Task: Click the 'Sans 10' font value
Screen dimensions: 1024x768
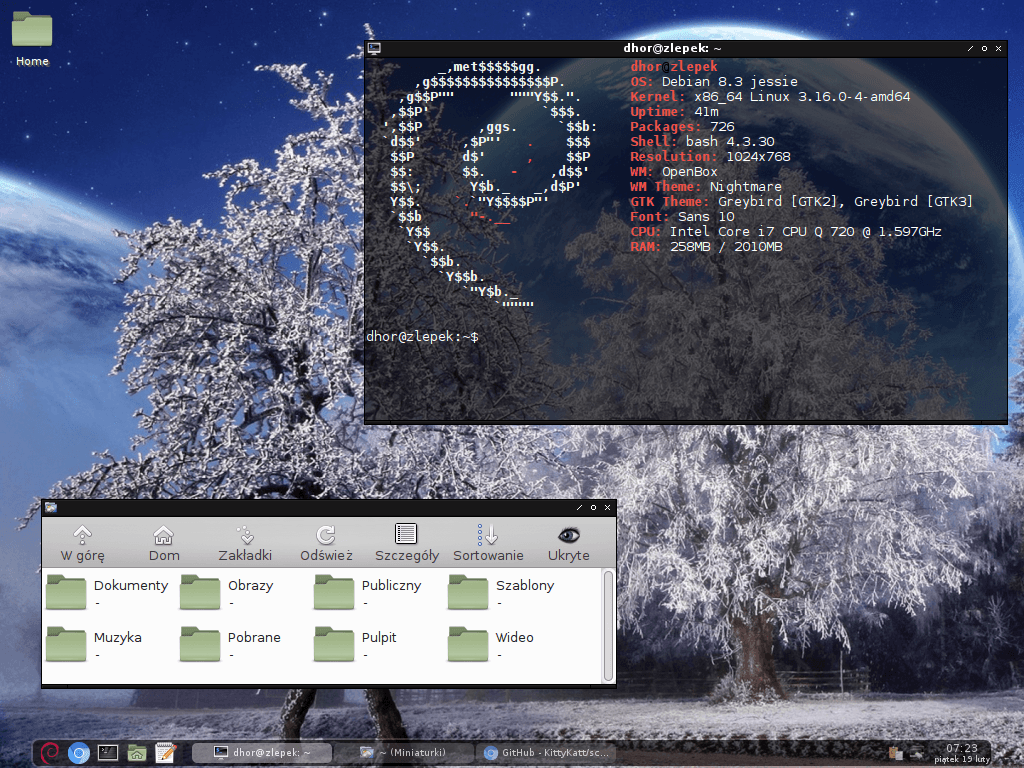Action: pos(706,217)
